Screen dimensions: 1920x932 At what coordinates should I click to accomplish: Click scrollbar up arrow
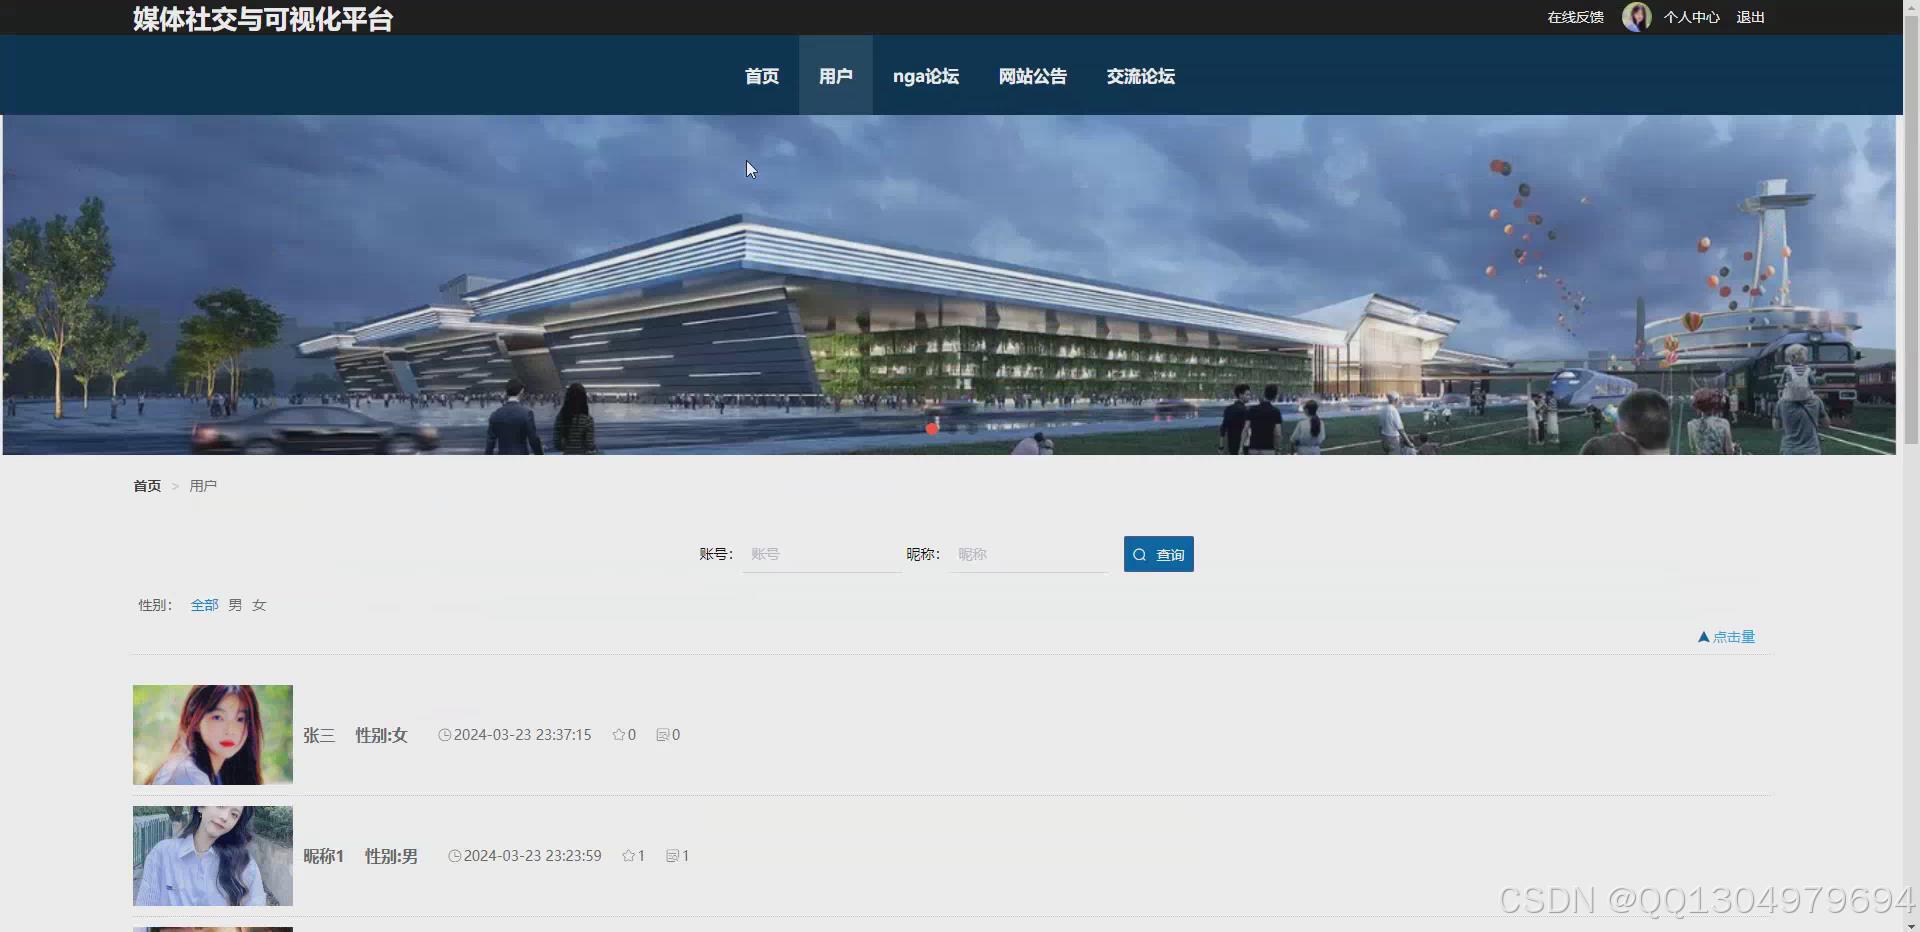[1911, 7]
